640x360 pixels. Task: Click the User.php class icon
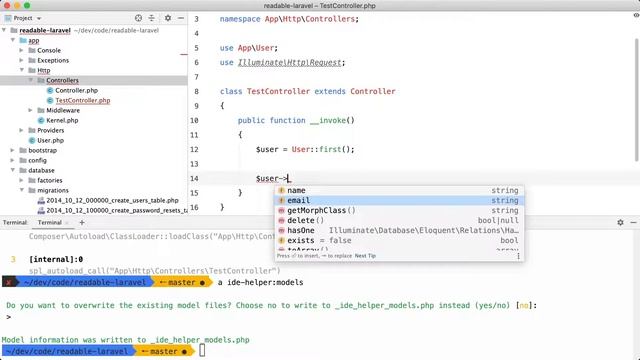click(x=32, y=140)
